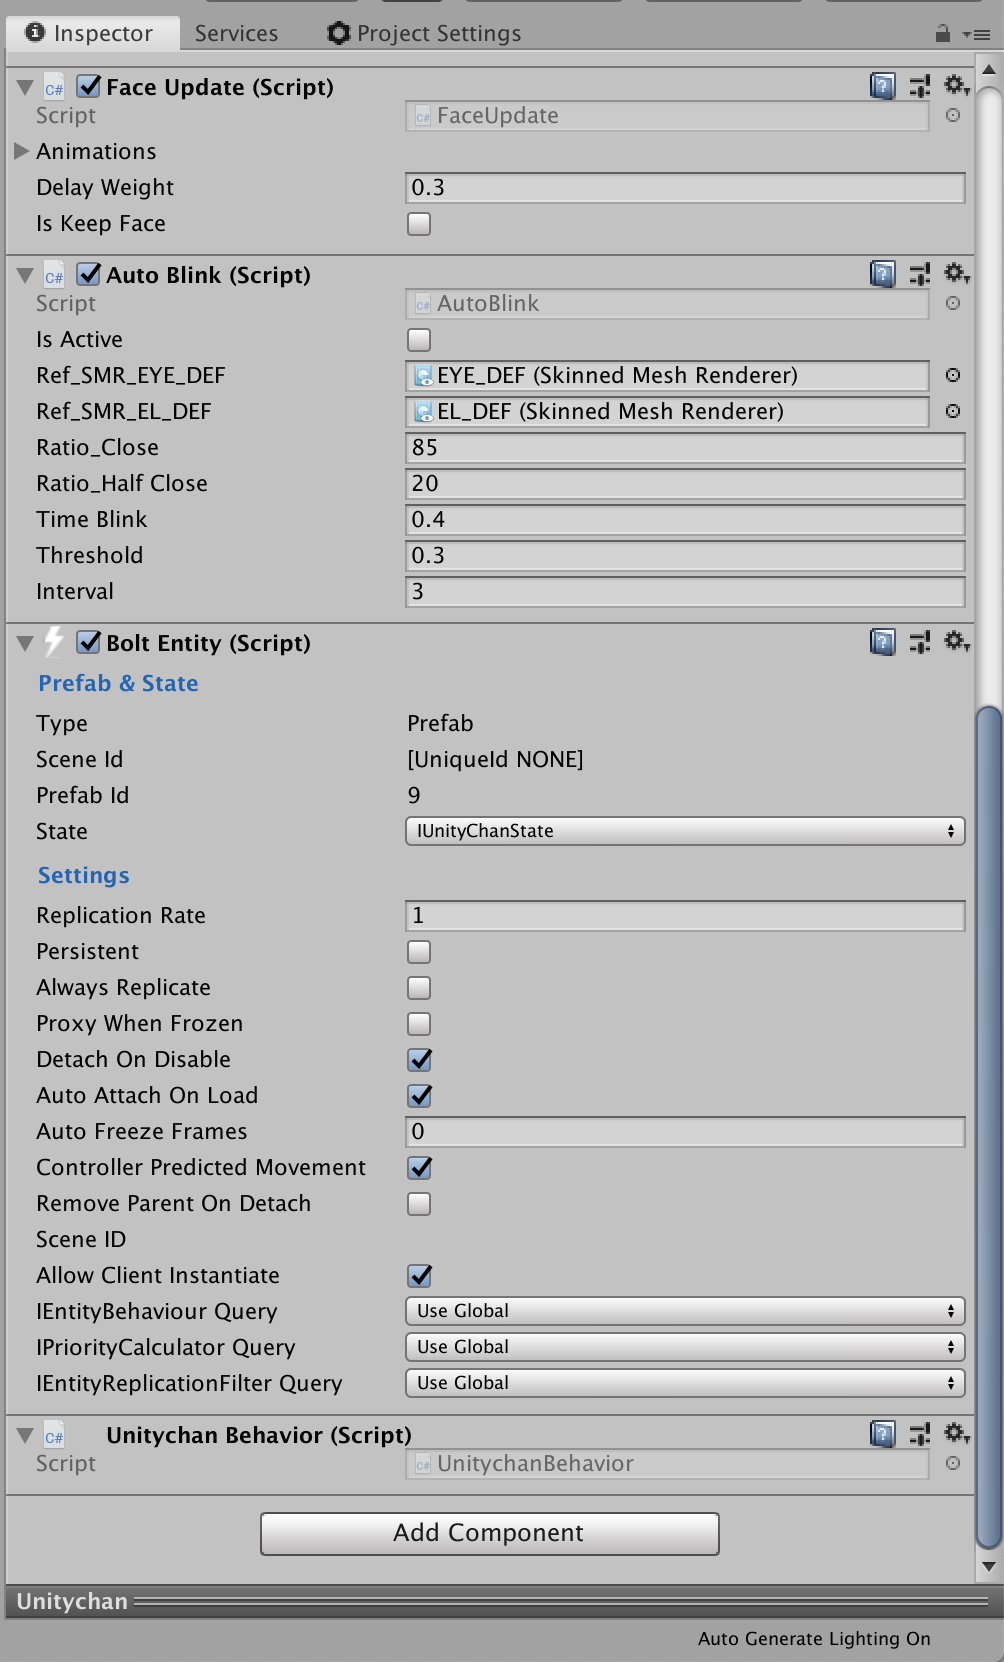Open Unitychan Behavior help reference icon

pos(883,1434)
